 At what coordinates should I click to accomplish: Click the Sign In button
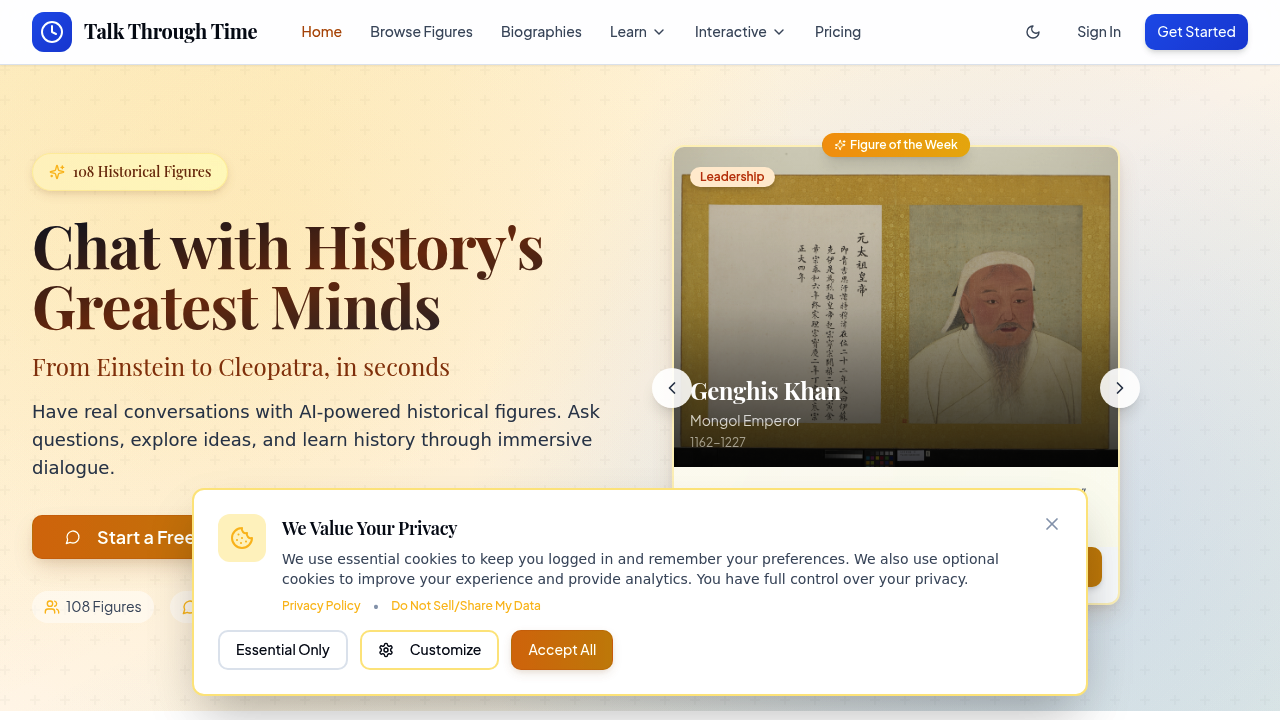(1098, 31)
